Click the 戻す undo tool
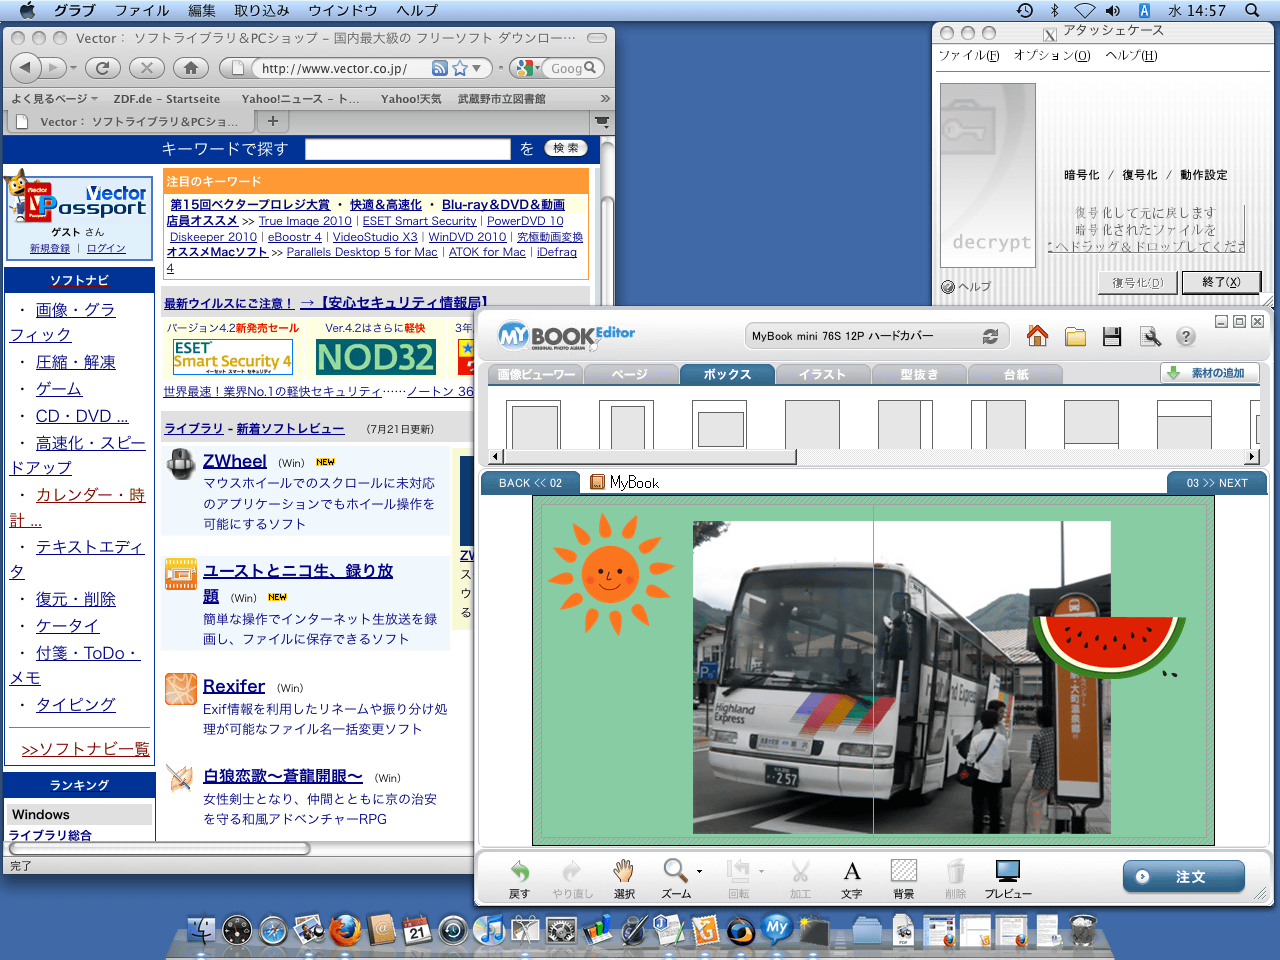1280x960 pixels. pyautogui.click(x=520, y=879)
